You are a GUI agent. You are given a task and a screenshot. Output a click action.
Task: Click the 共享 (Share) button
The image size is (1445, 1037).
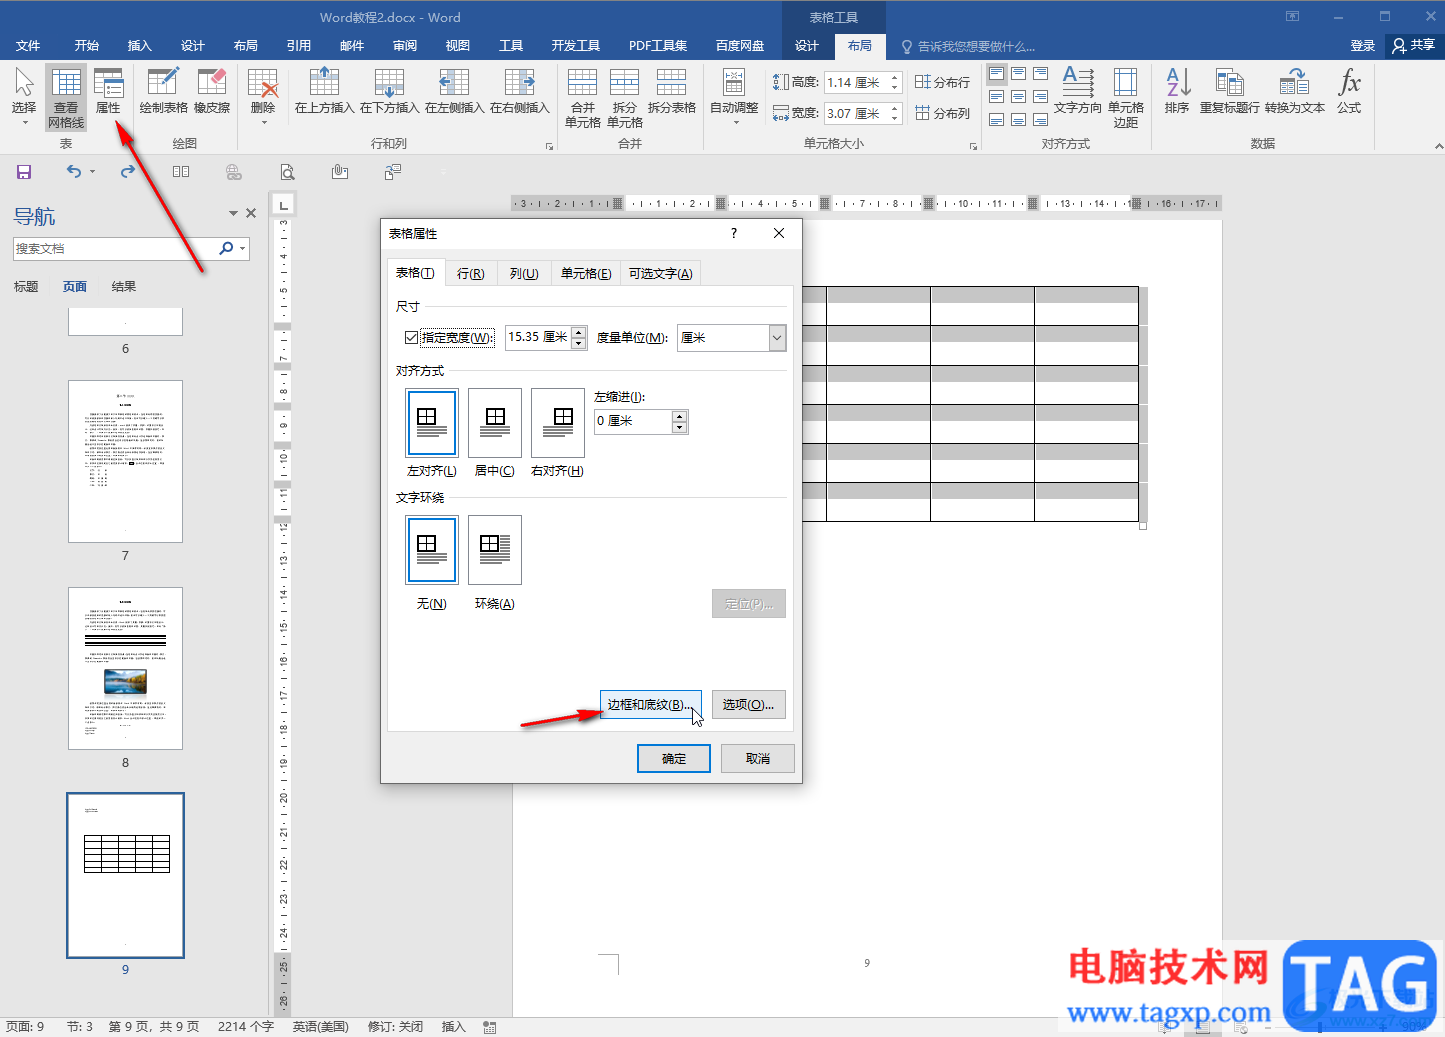tap(1413, 46)
